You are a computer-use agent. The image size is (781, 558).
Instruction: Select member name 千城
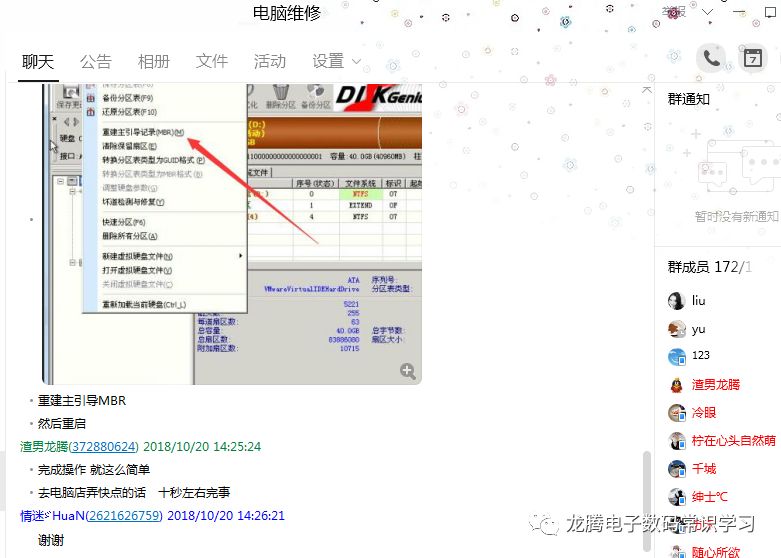(704, 469)
